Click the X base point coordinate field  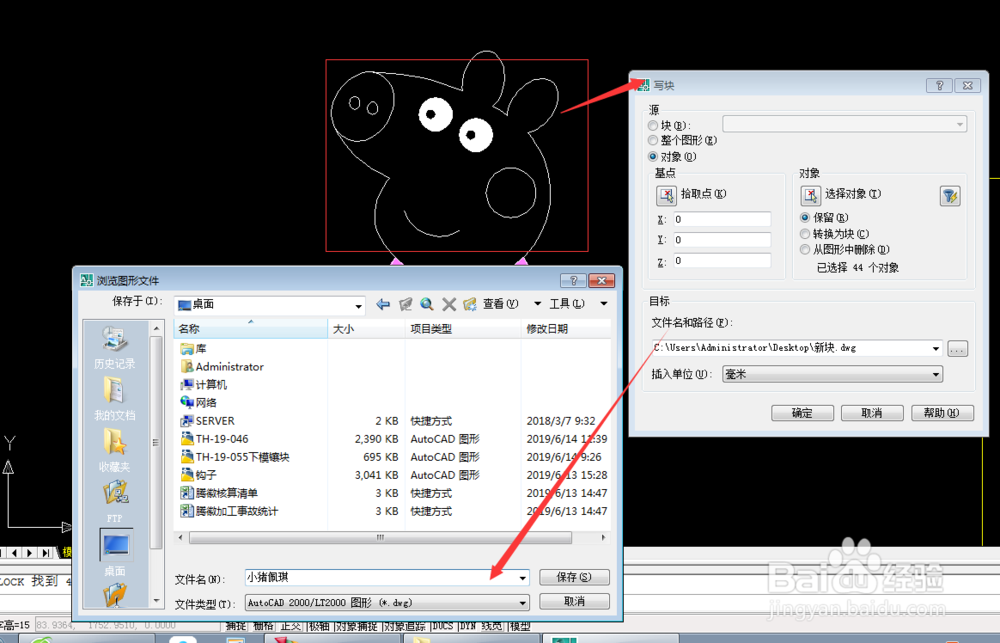[x=722, y=219]
